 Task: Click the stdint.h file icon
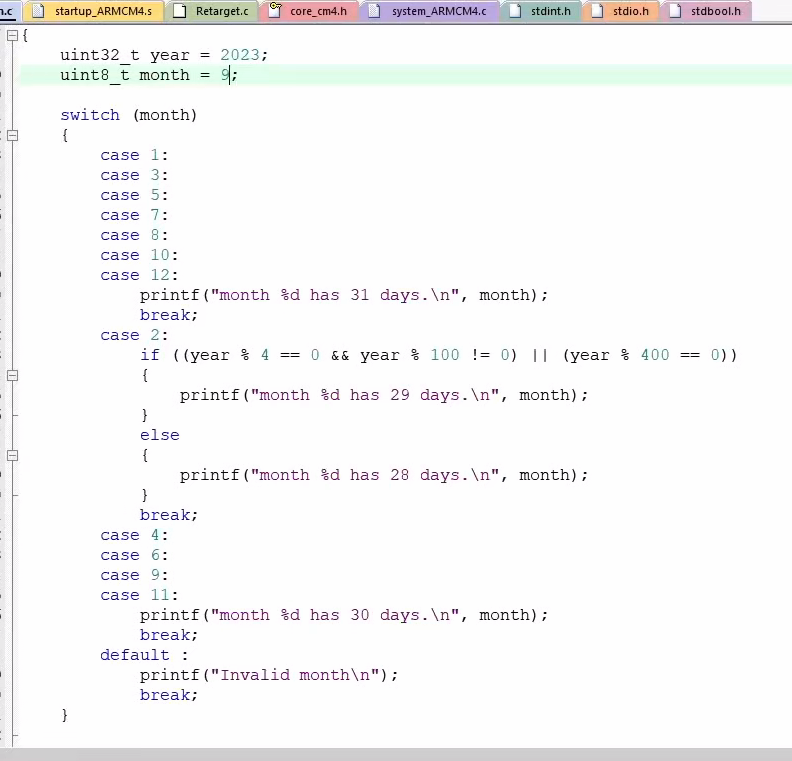point(515,11)
